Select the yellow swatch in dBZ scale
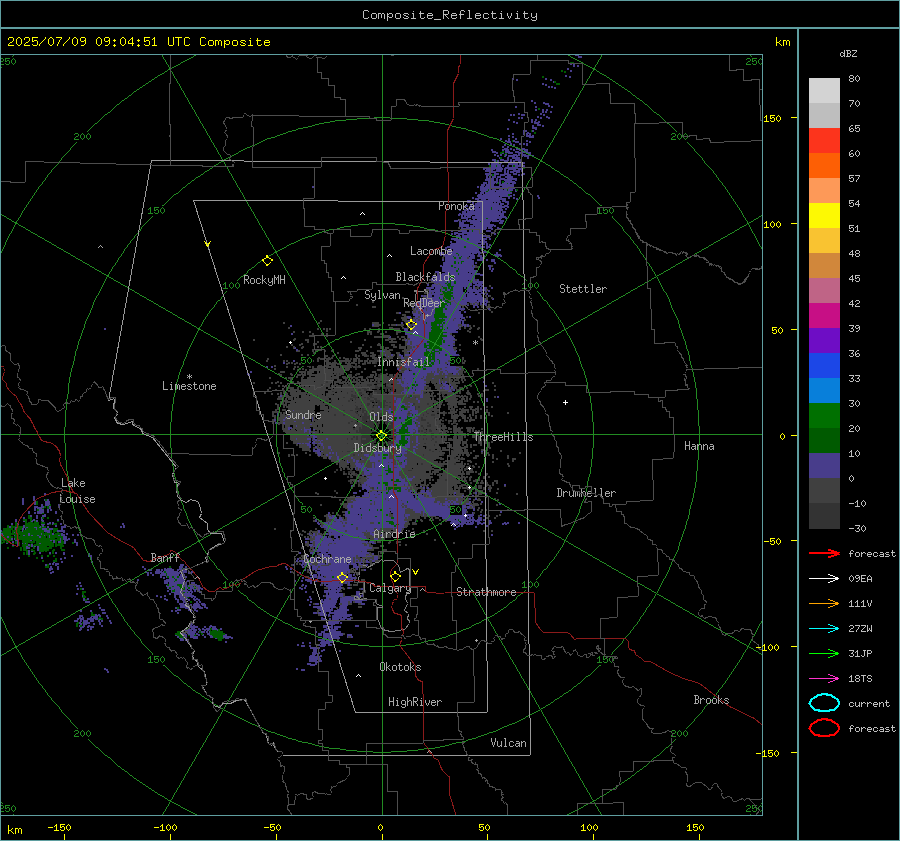 click(824, 215)
